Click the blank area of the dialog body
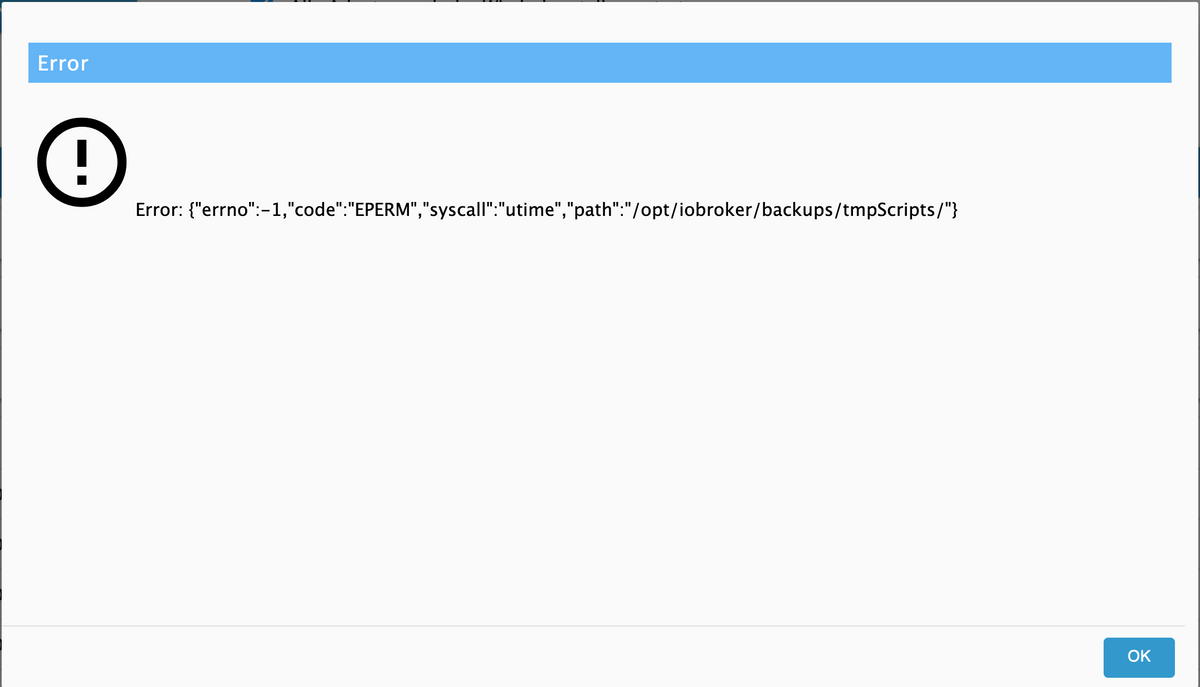Viewport: 1200px width, 687px height. [600, 420]
